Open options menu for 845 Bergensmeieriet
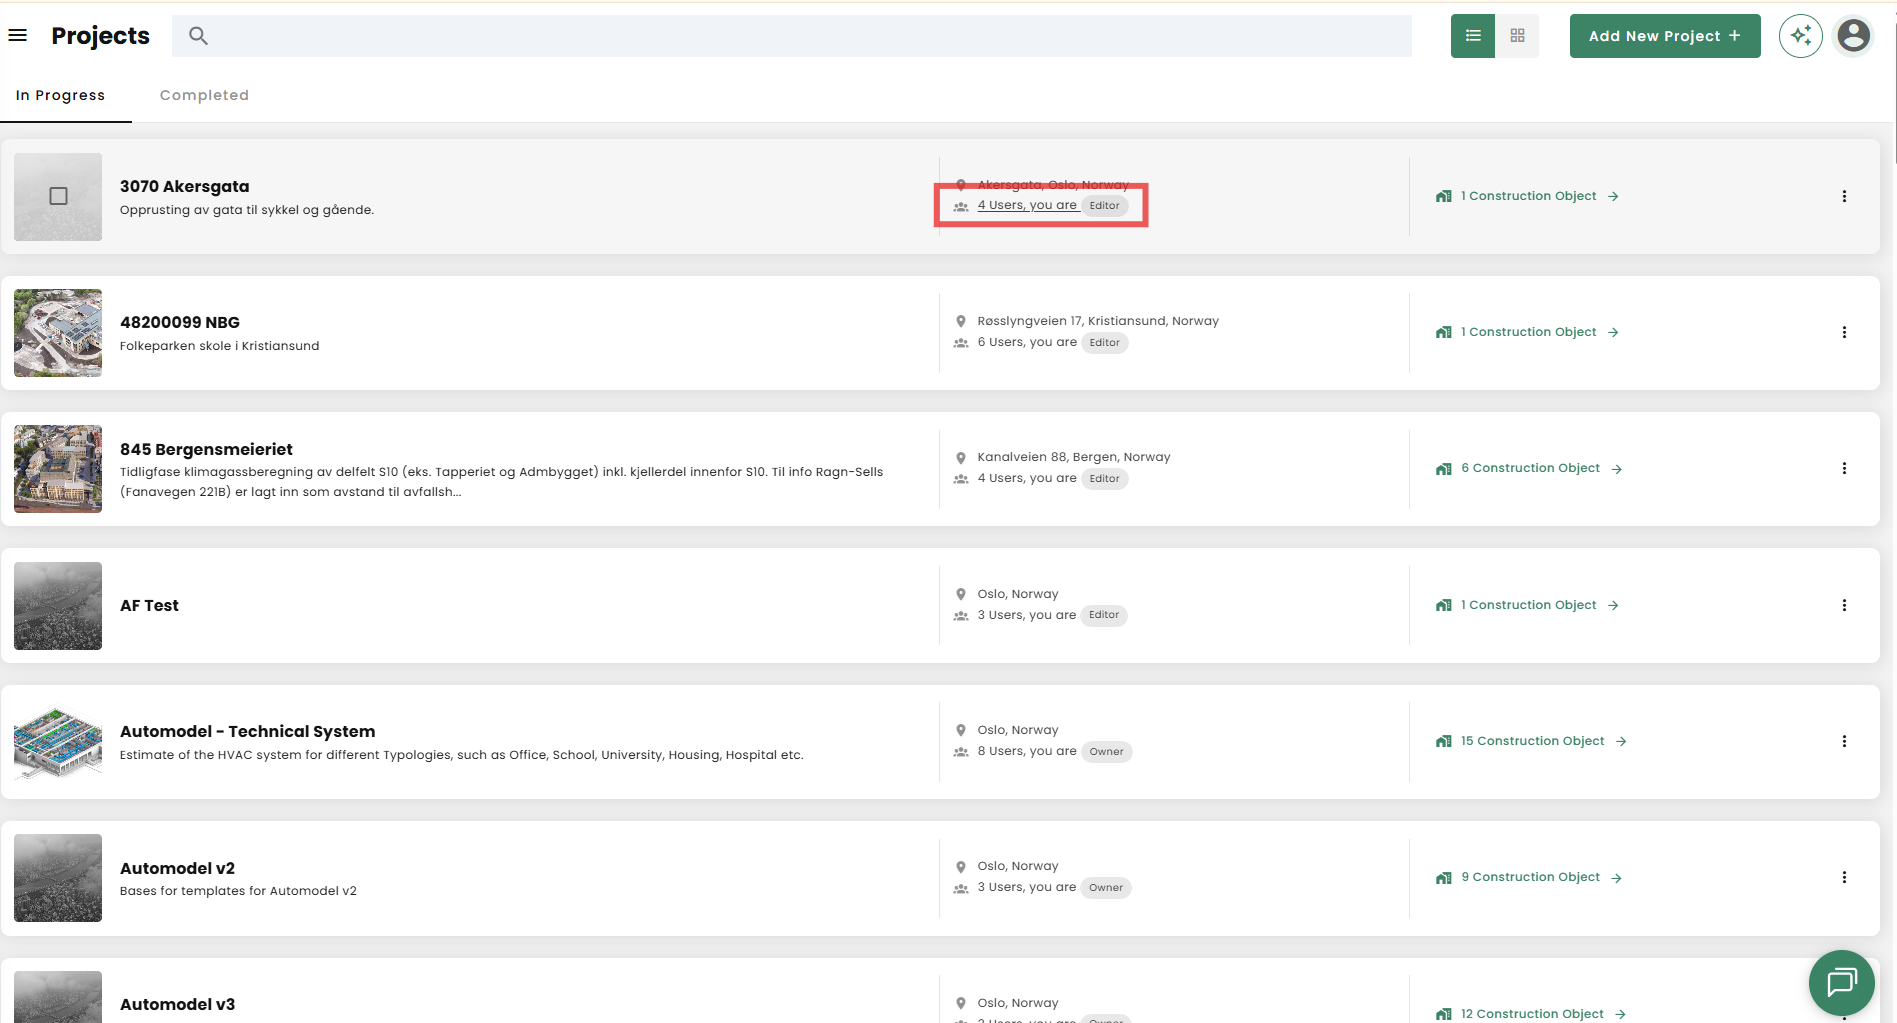 click(x=1844, y=468)
